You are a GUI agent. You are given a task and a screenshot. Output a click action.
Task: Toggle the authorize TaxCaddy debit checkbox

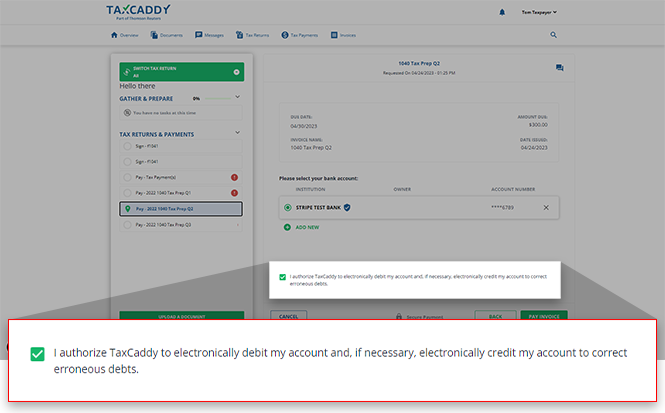pyautogui.click(x=283, y=276)
